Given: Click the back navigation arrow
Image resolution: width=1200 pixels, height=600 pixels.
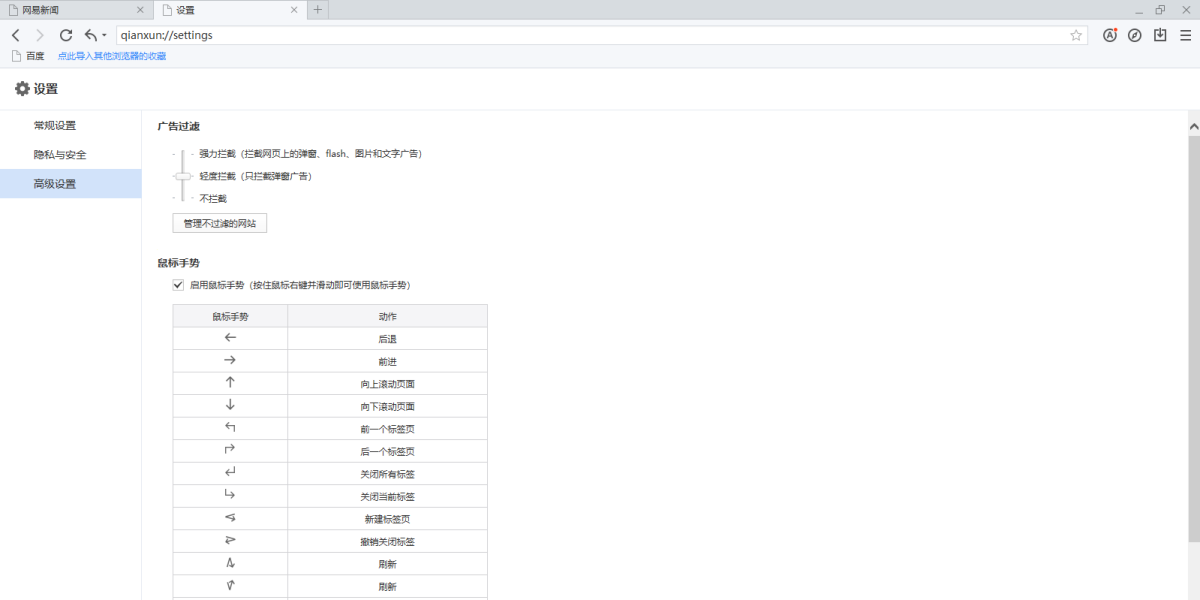Looking at the screenshot, I should [x=15, y=35].
